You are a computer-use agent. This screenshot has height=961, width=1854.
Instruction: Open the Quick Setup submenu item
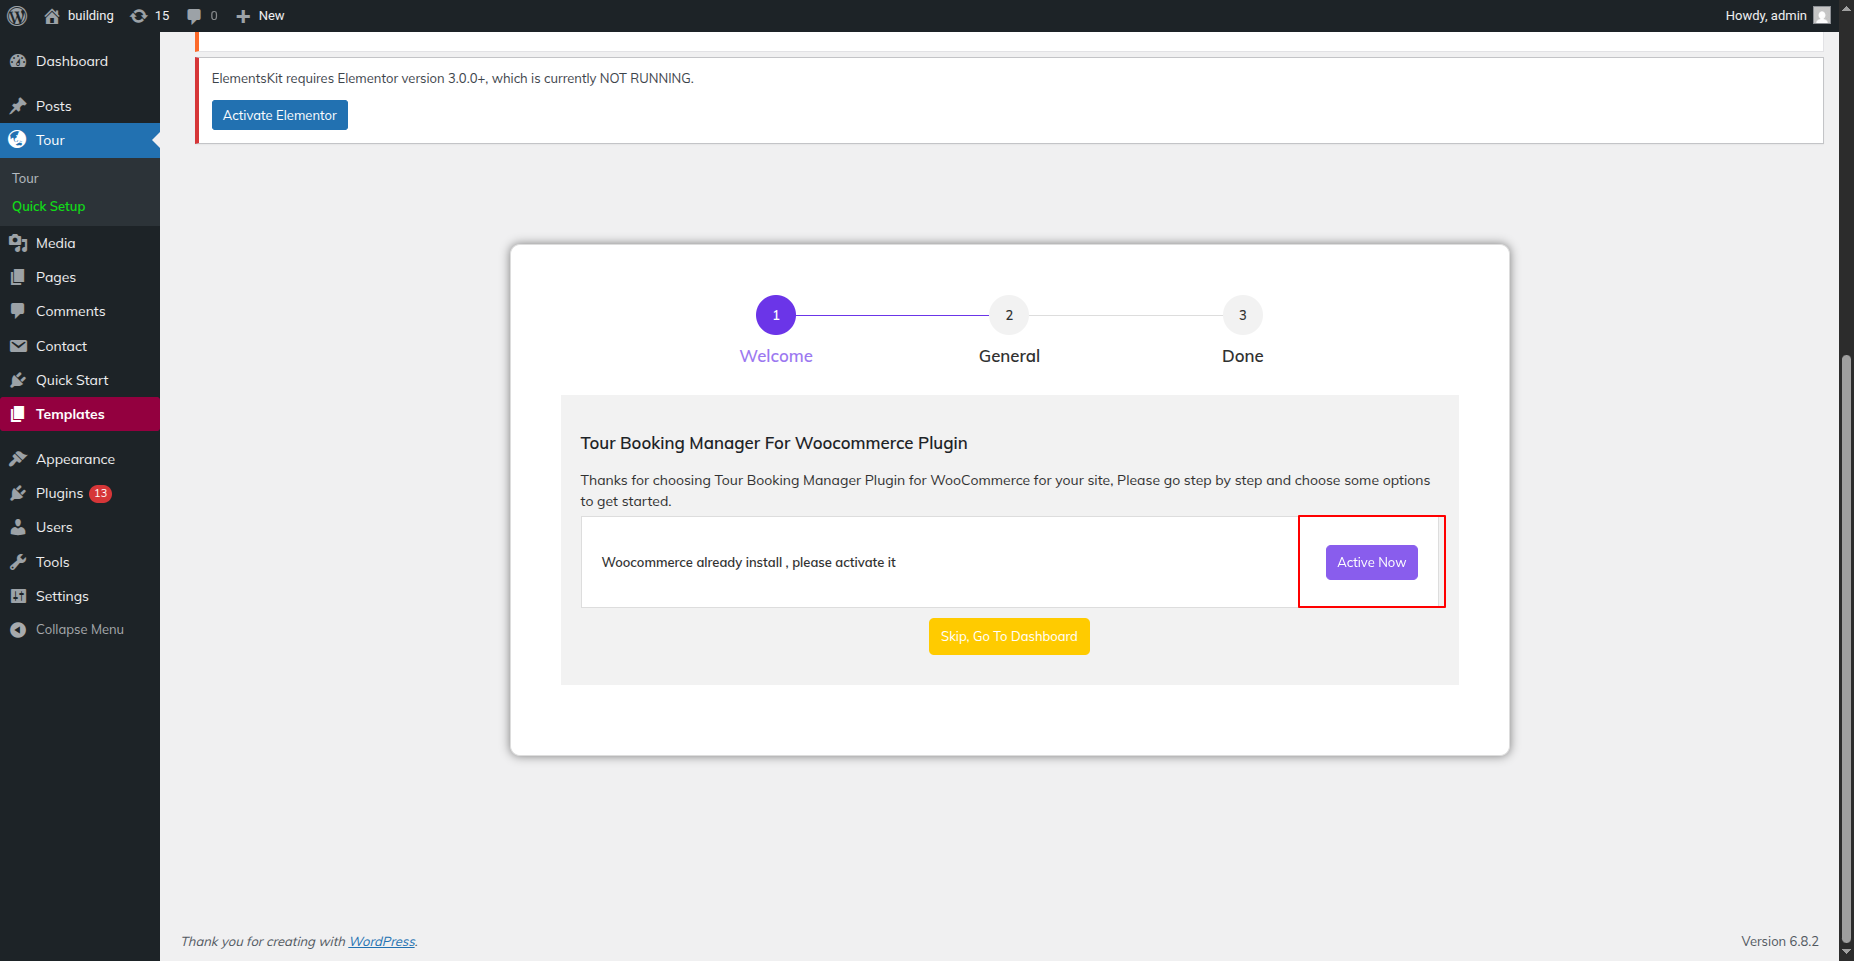point(49,206)
